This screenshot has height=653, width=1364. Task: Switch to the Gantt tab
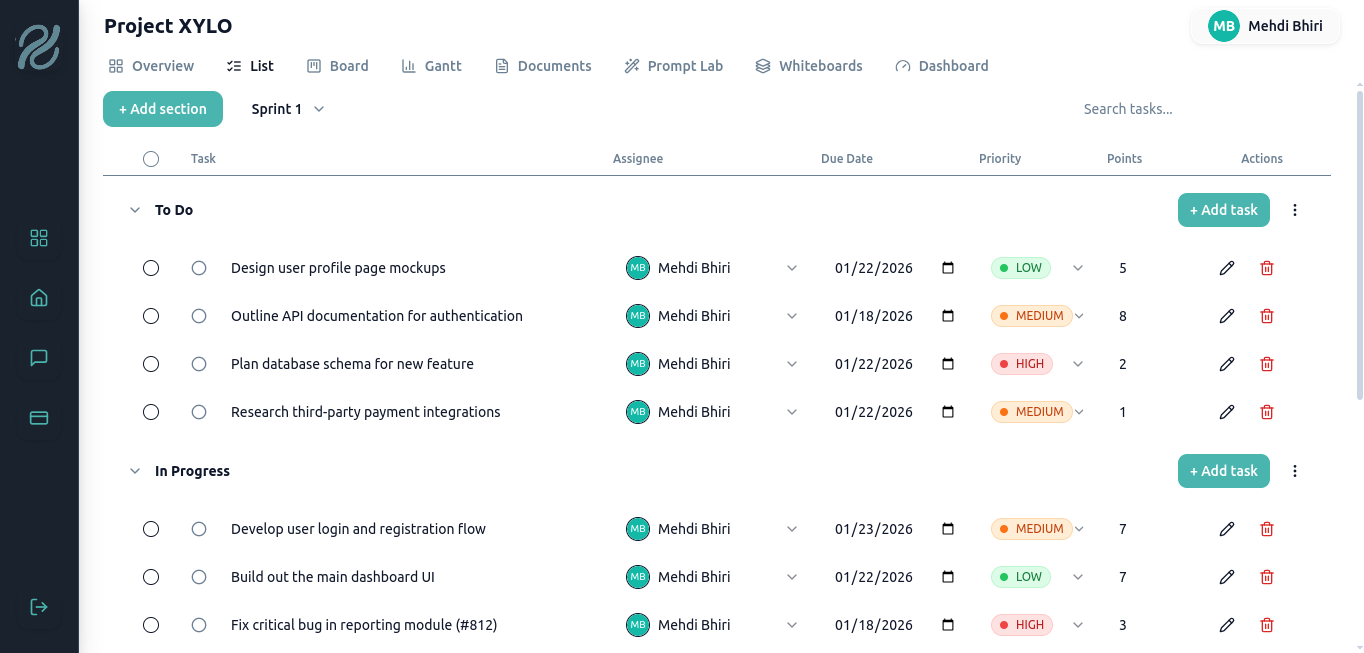[x=431, y=66]
